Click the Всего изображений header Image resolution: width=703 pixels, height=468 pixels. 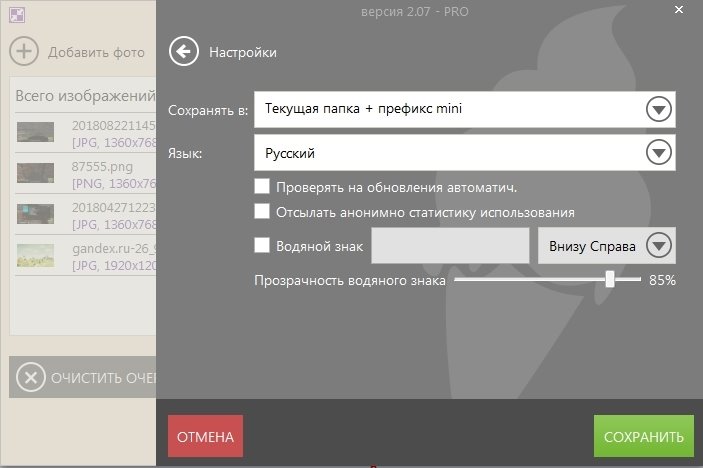pyautogui.click(x=86, y=95)
